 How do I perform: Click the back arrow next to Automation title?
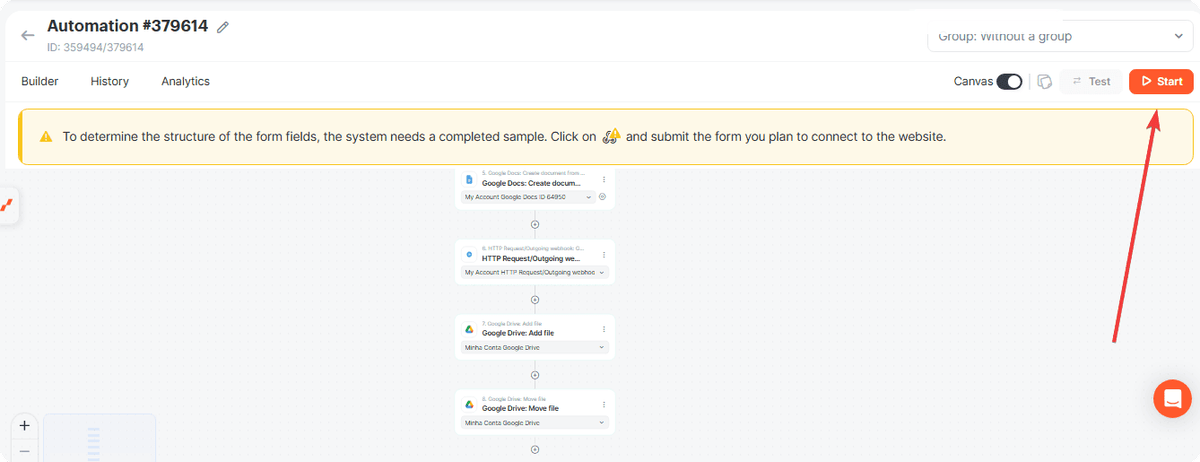tap(28, 35)
